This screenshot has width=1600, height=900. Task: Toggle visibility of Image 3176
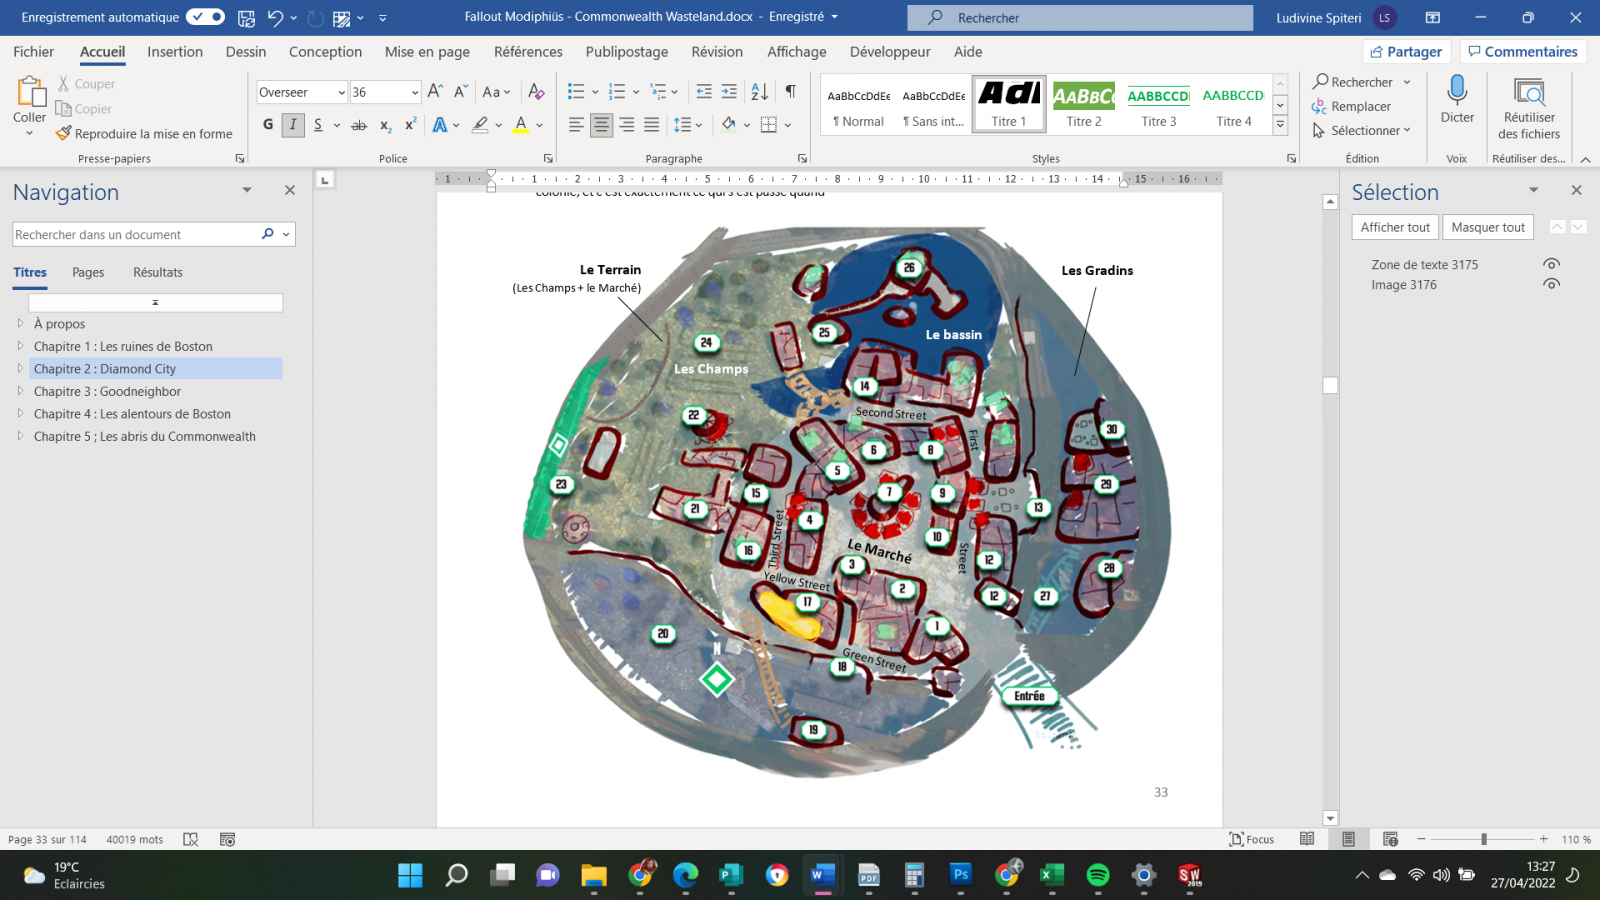pyautogui.click(x=1551, y=285)
